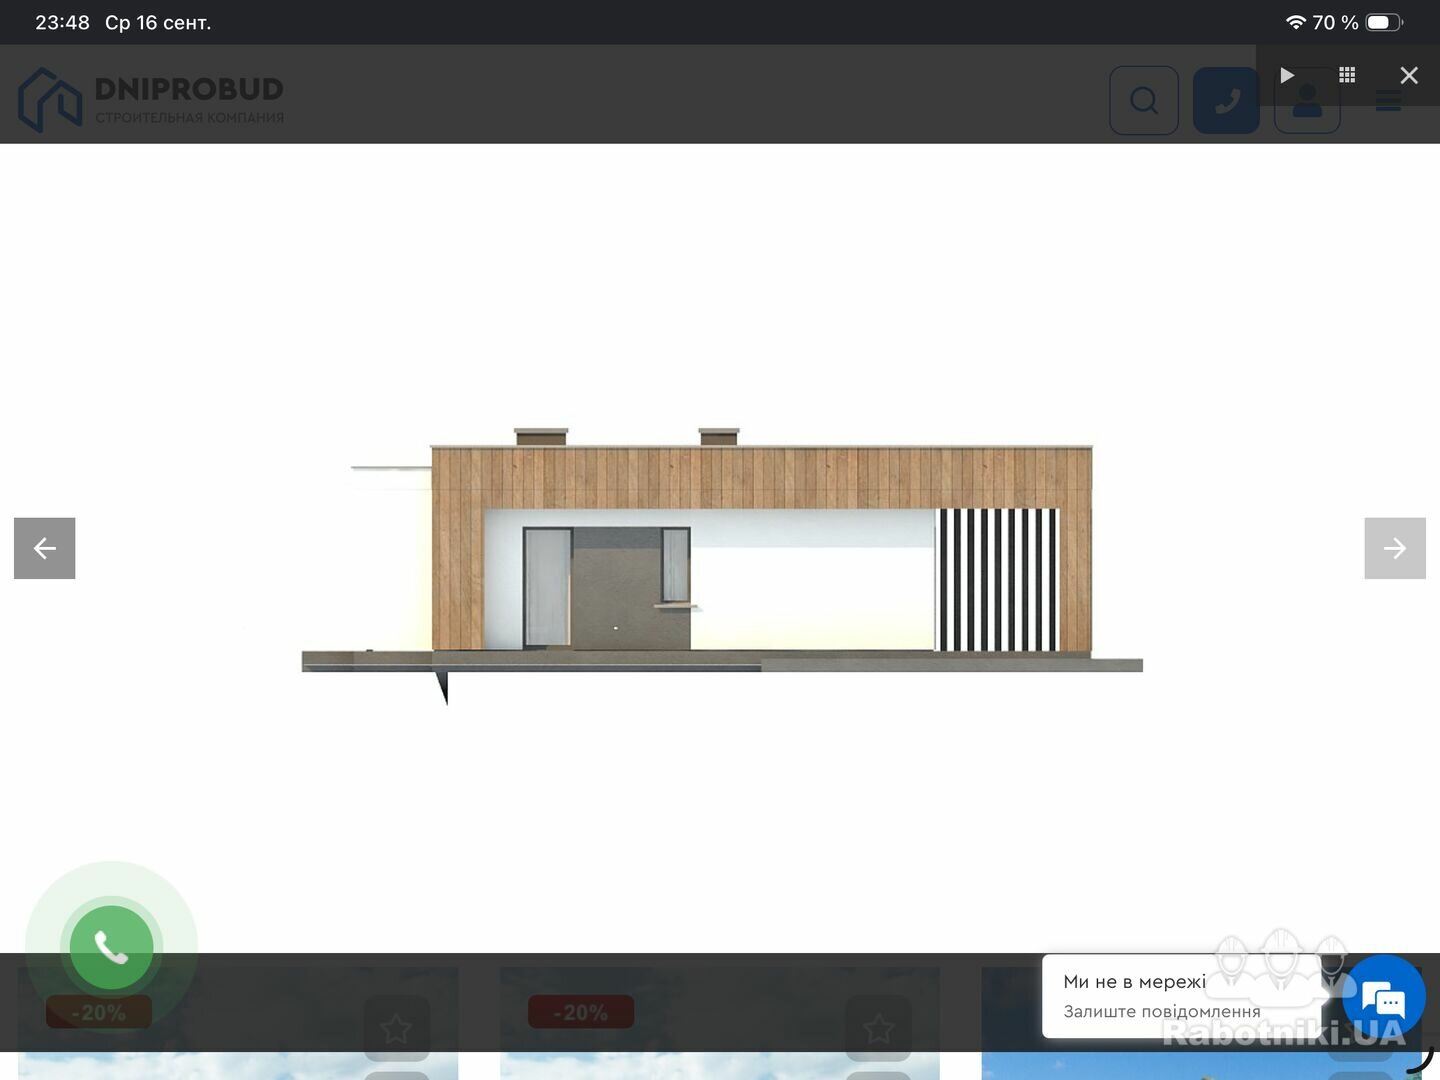Tap the green phone callback button
Image resolution: width=1440 pixels, height=1080 pixels.
point(112,947)
